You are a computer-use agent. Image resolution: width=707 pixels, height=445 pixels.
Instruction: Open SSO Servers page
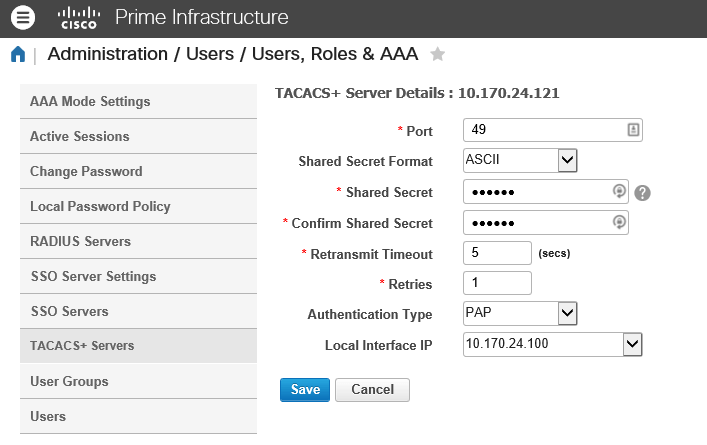(x=138, y=311)
